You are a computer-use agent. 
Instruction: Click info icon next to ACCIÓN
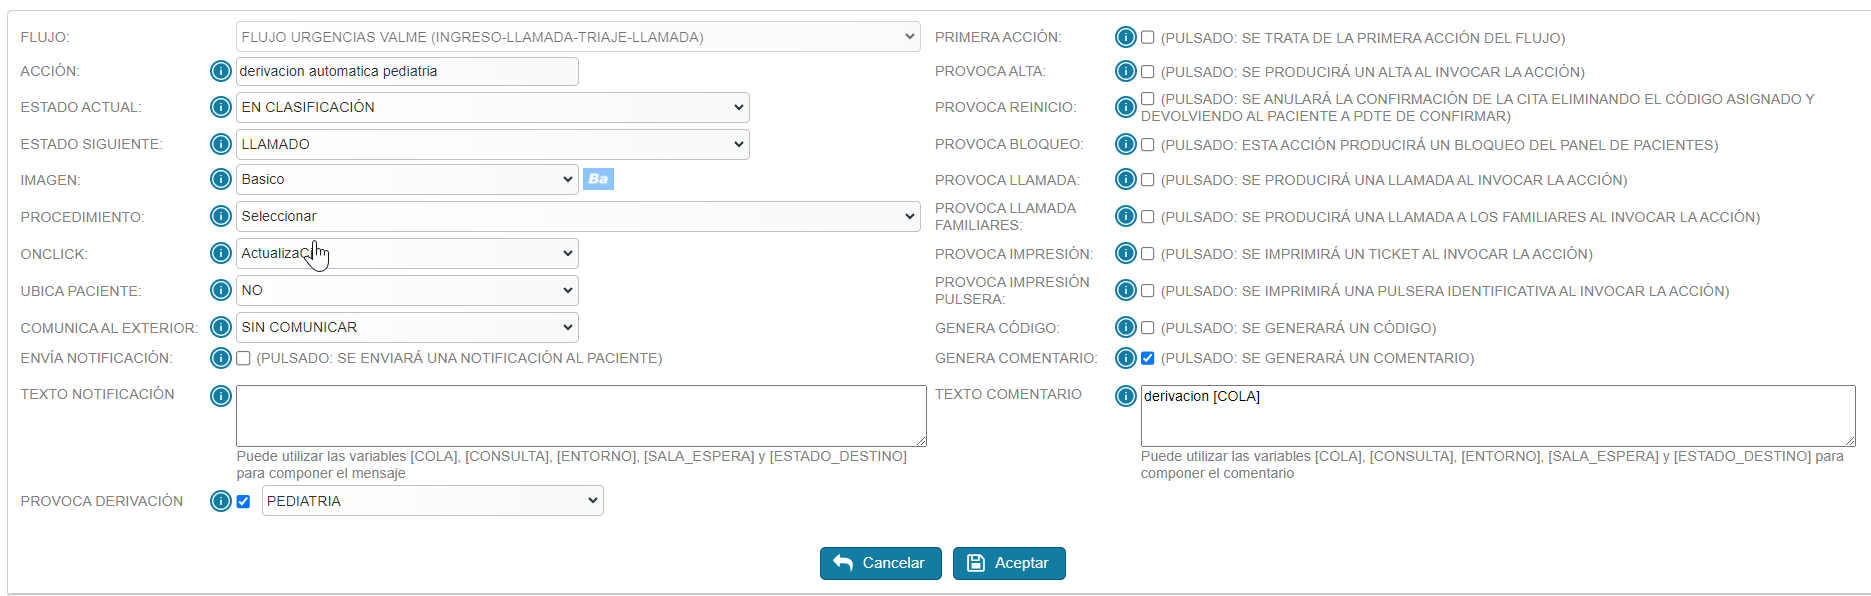(221, 71)
